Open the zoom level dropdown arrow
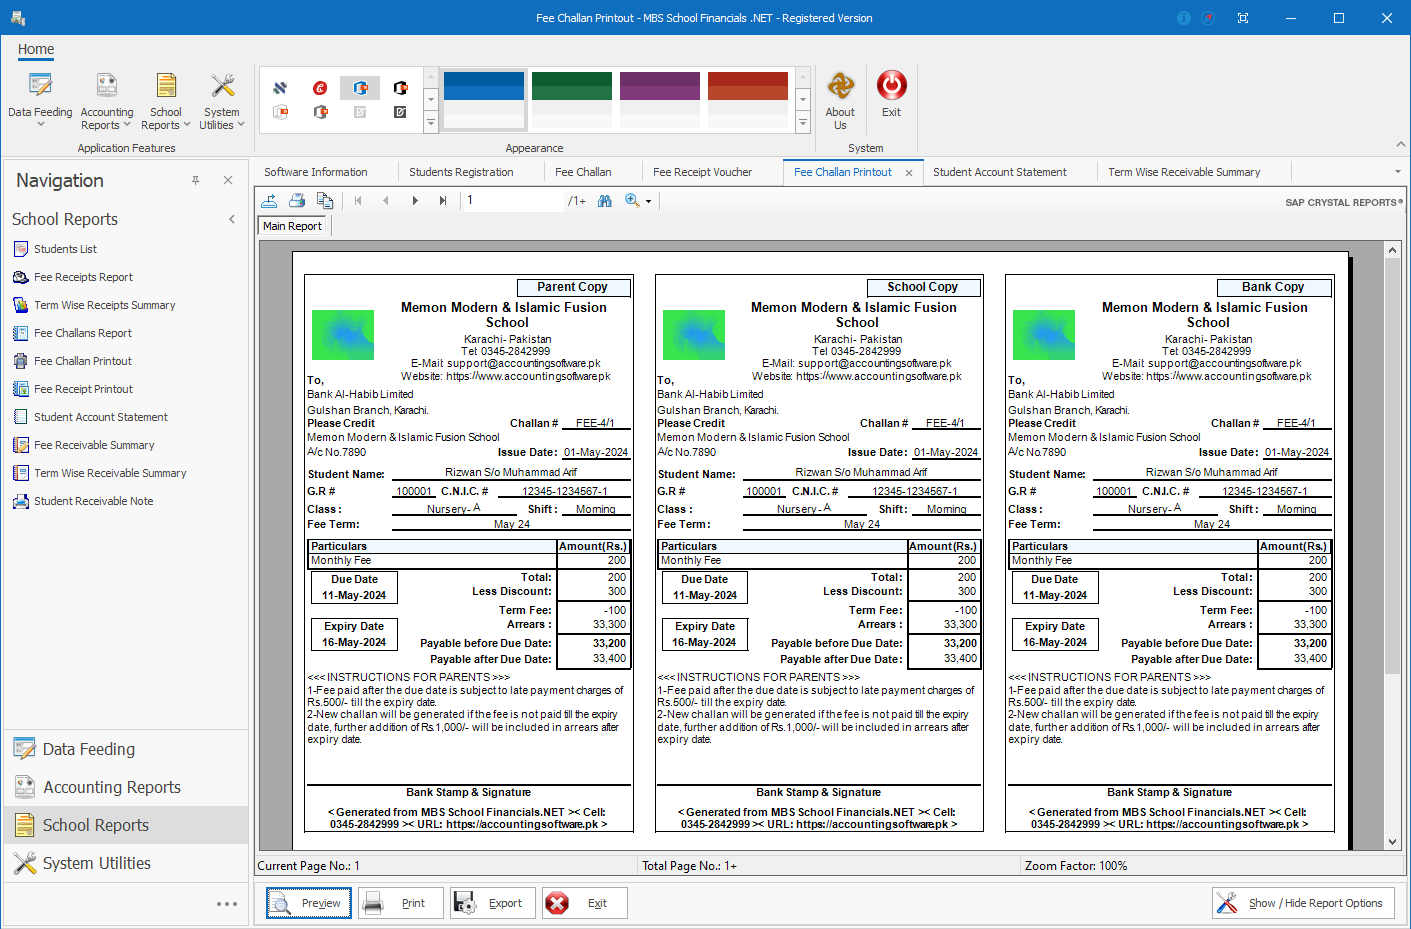The width and height of the screenshot is (1411, 929). 649,201
